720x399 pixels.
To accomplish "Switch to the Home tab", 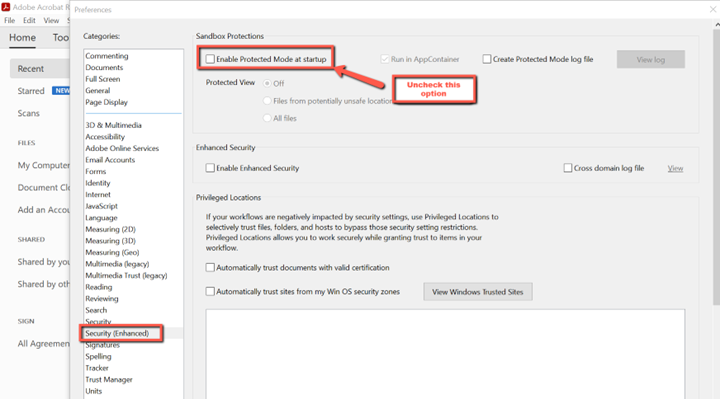I will click(22, 38).
